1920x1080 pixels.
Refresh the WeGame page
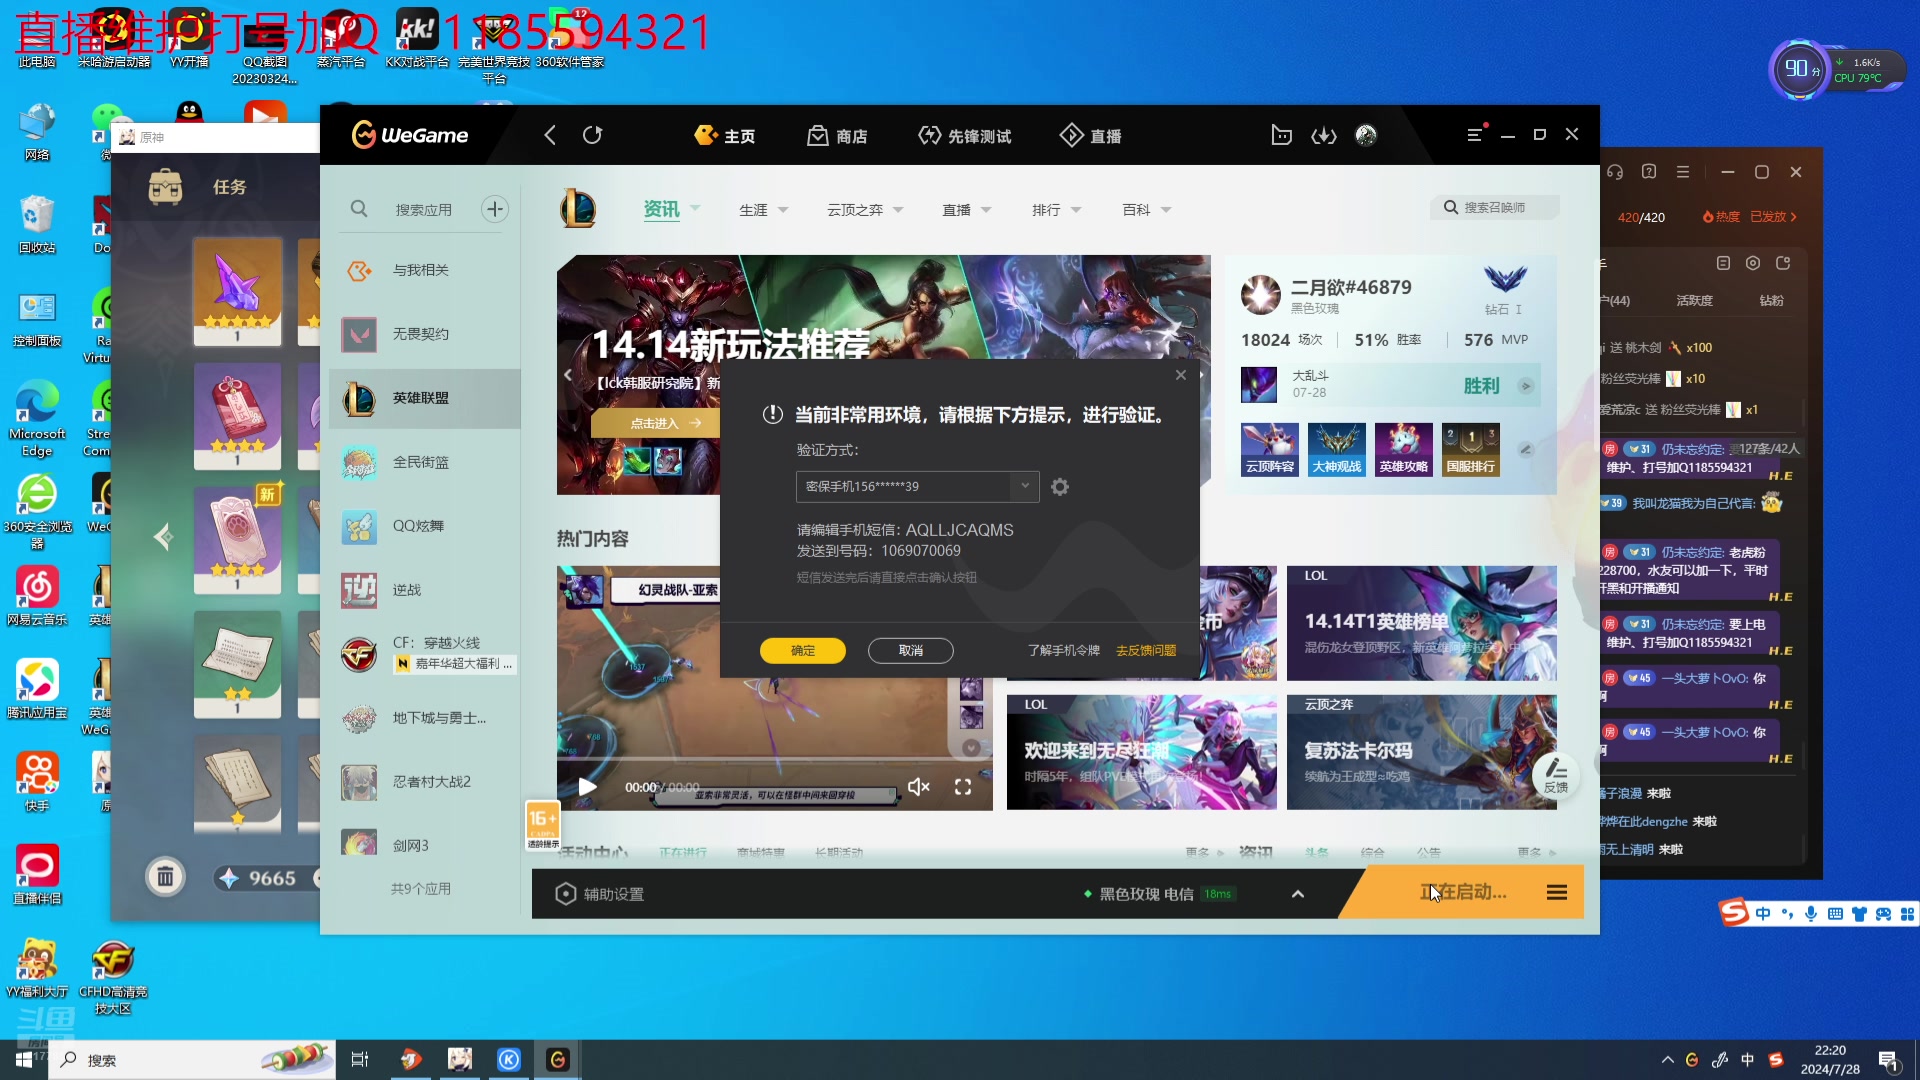(593, 135)
